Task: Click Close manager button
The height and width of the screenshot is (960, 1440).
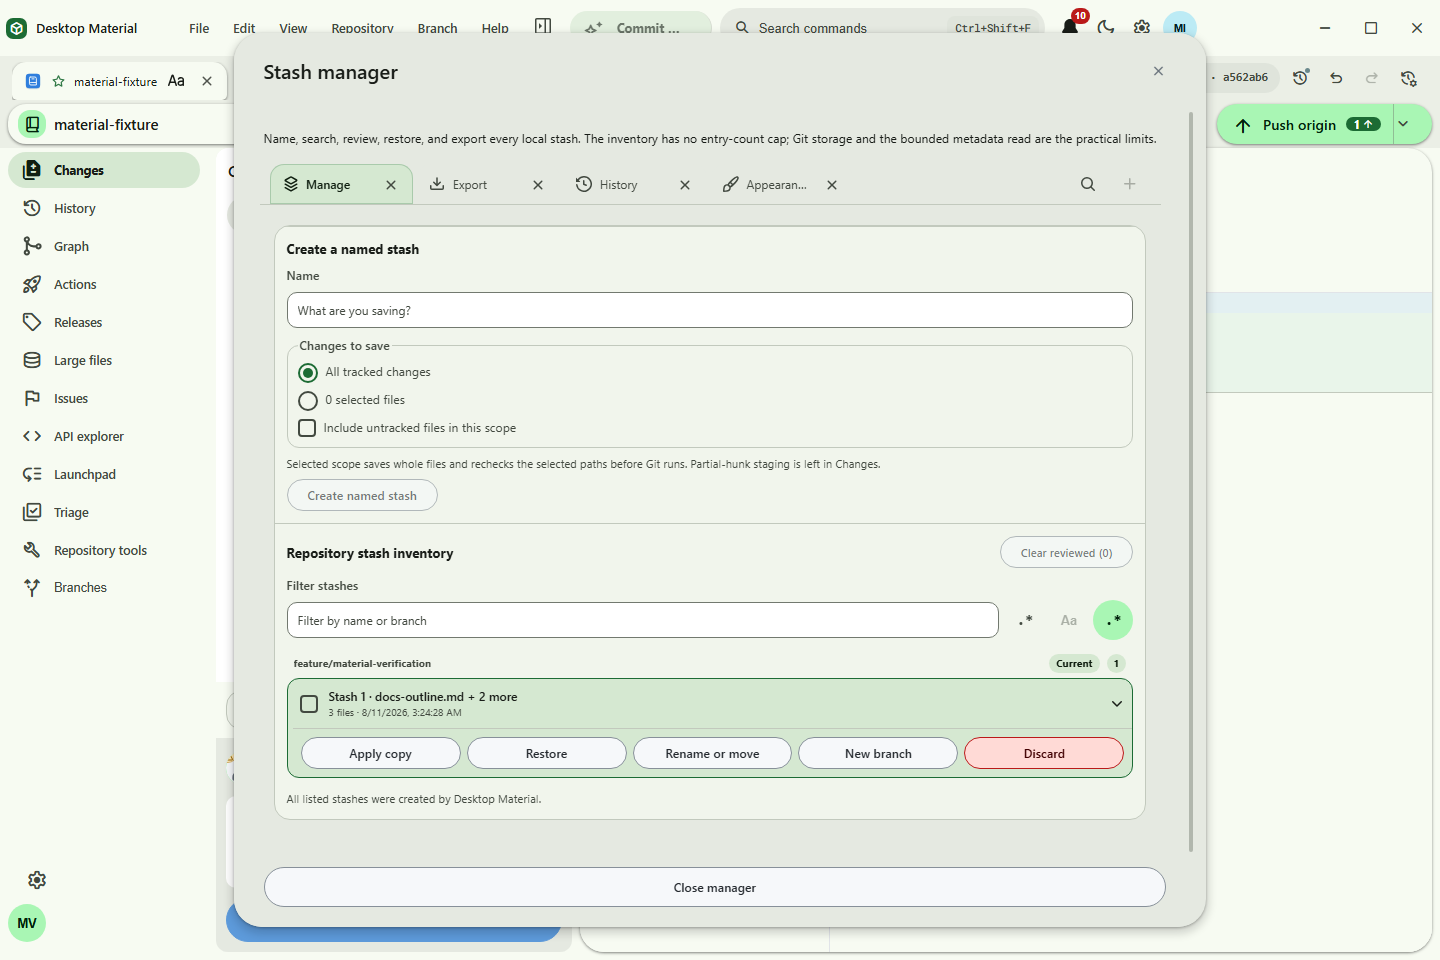Action: coord(715,887)
